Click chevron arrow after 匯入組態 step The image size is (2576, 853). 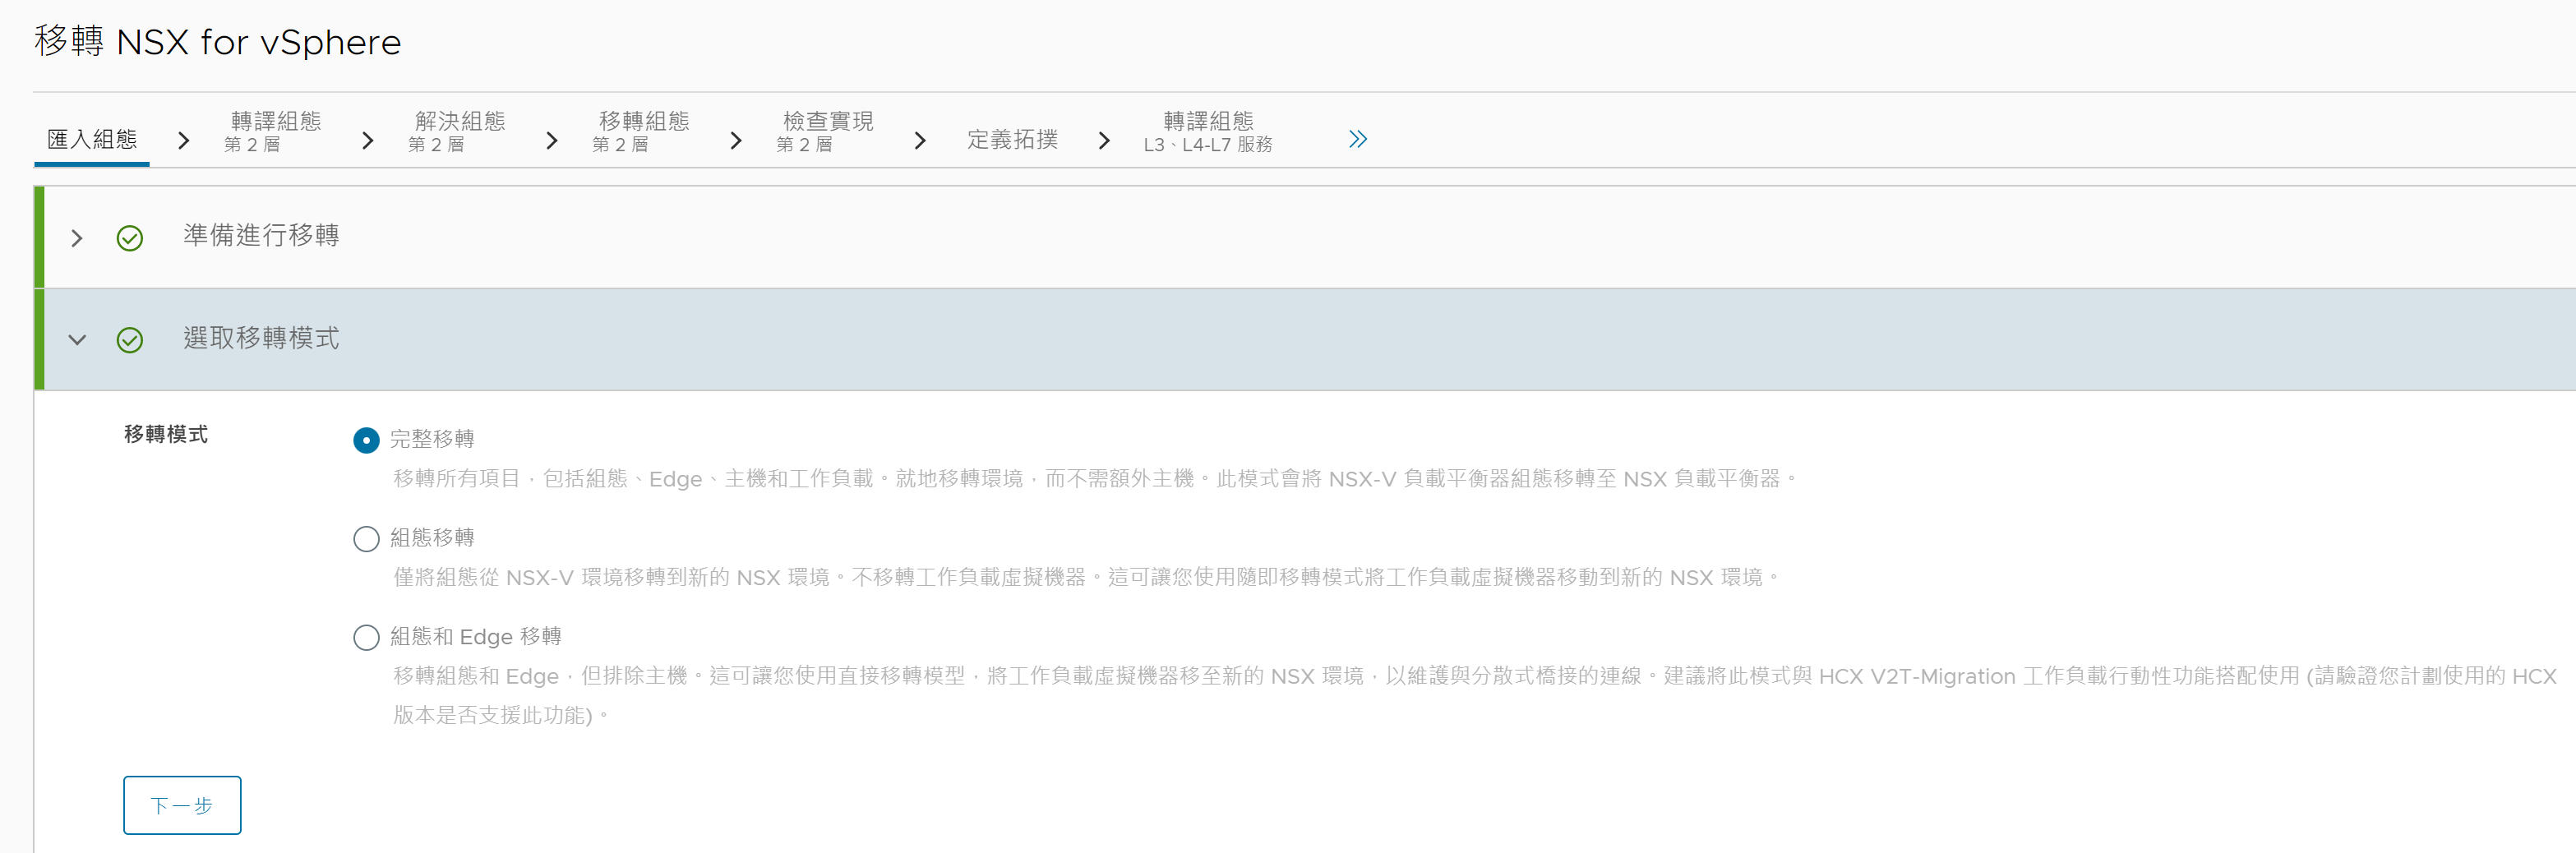pyautogui.click(x=183, y=140)
